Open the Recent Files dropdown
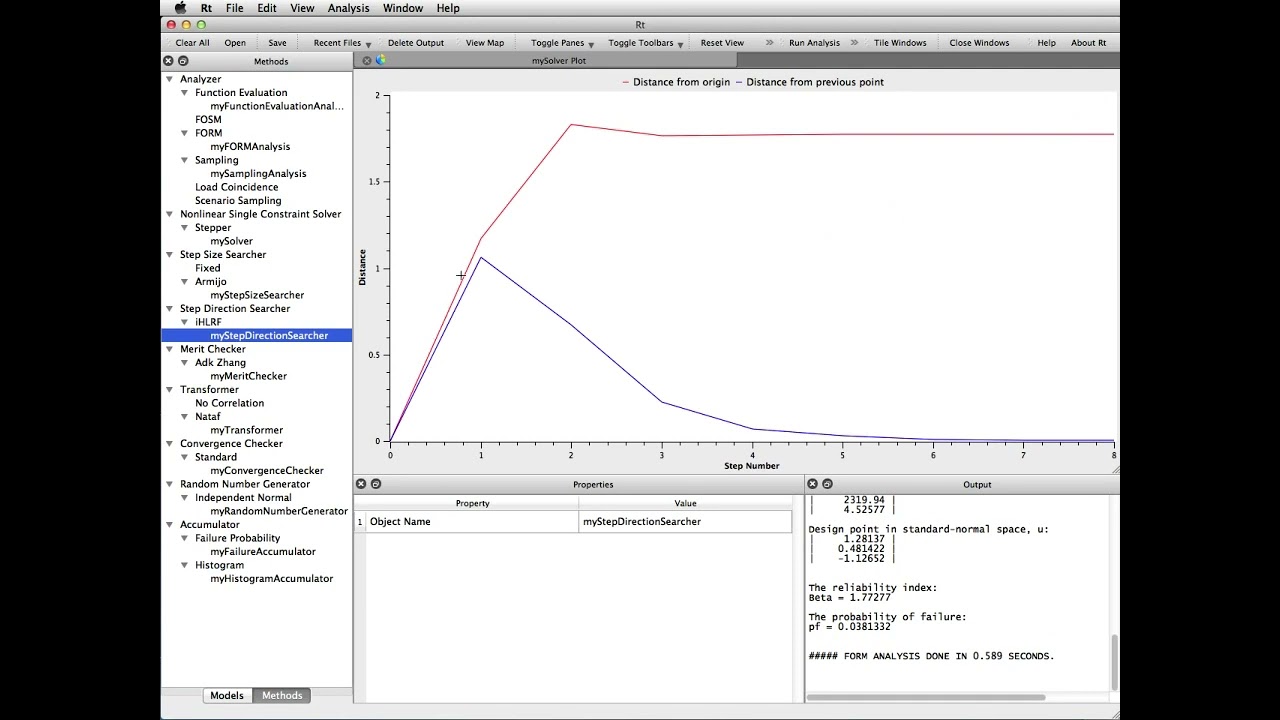 (342, 43)
